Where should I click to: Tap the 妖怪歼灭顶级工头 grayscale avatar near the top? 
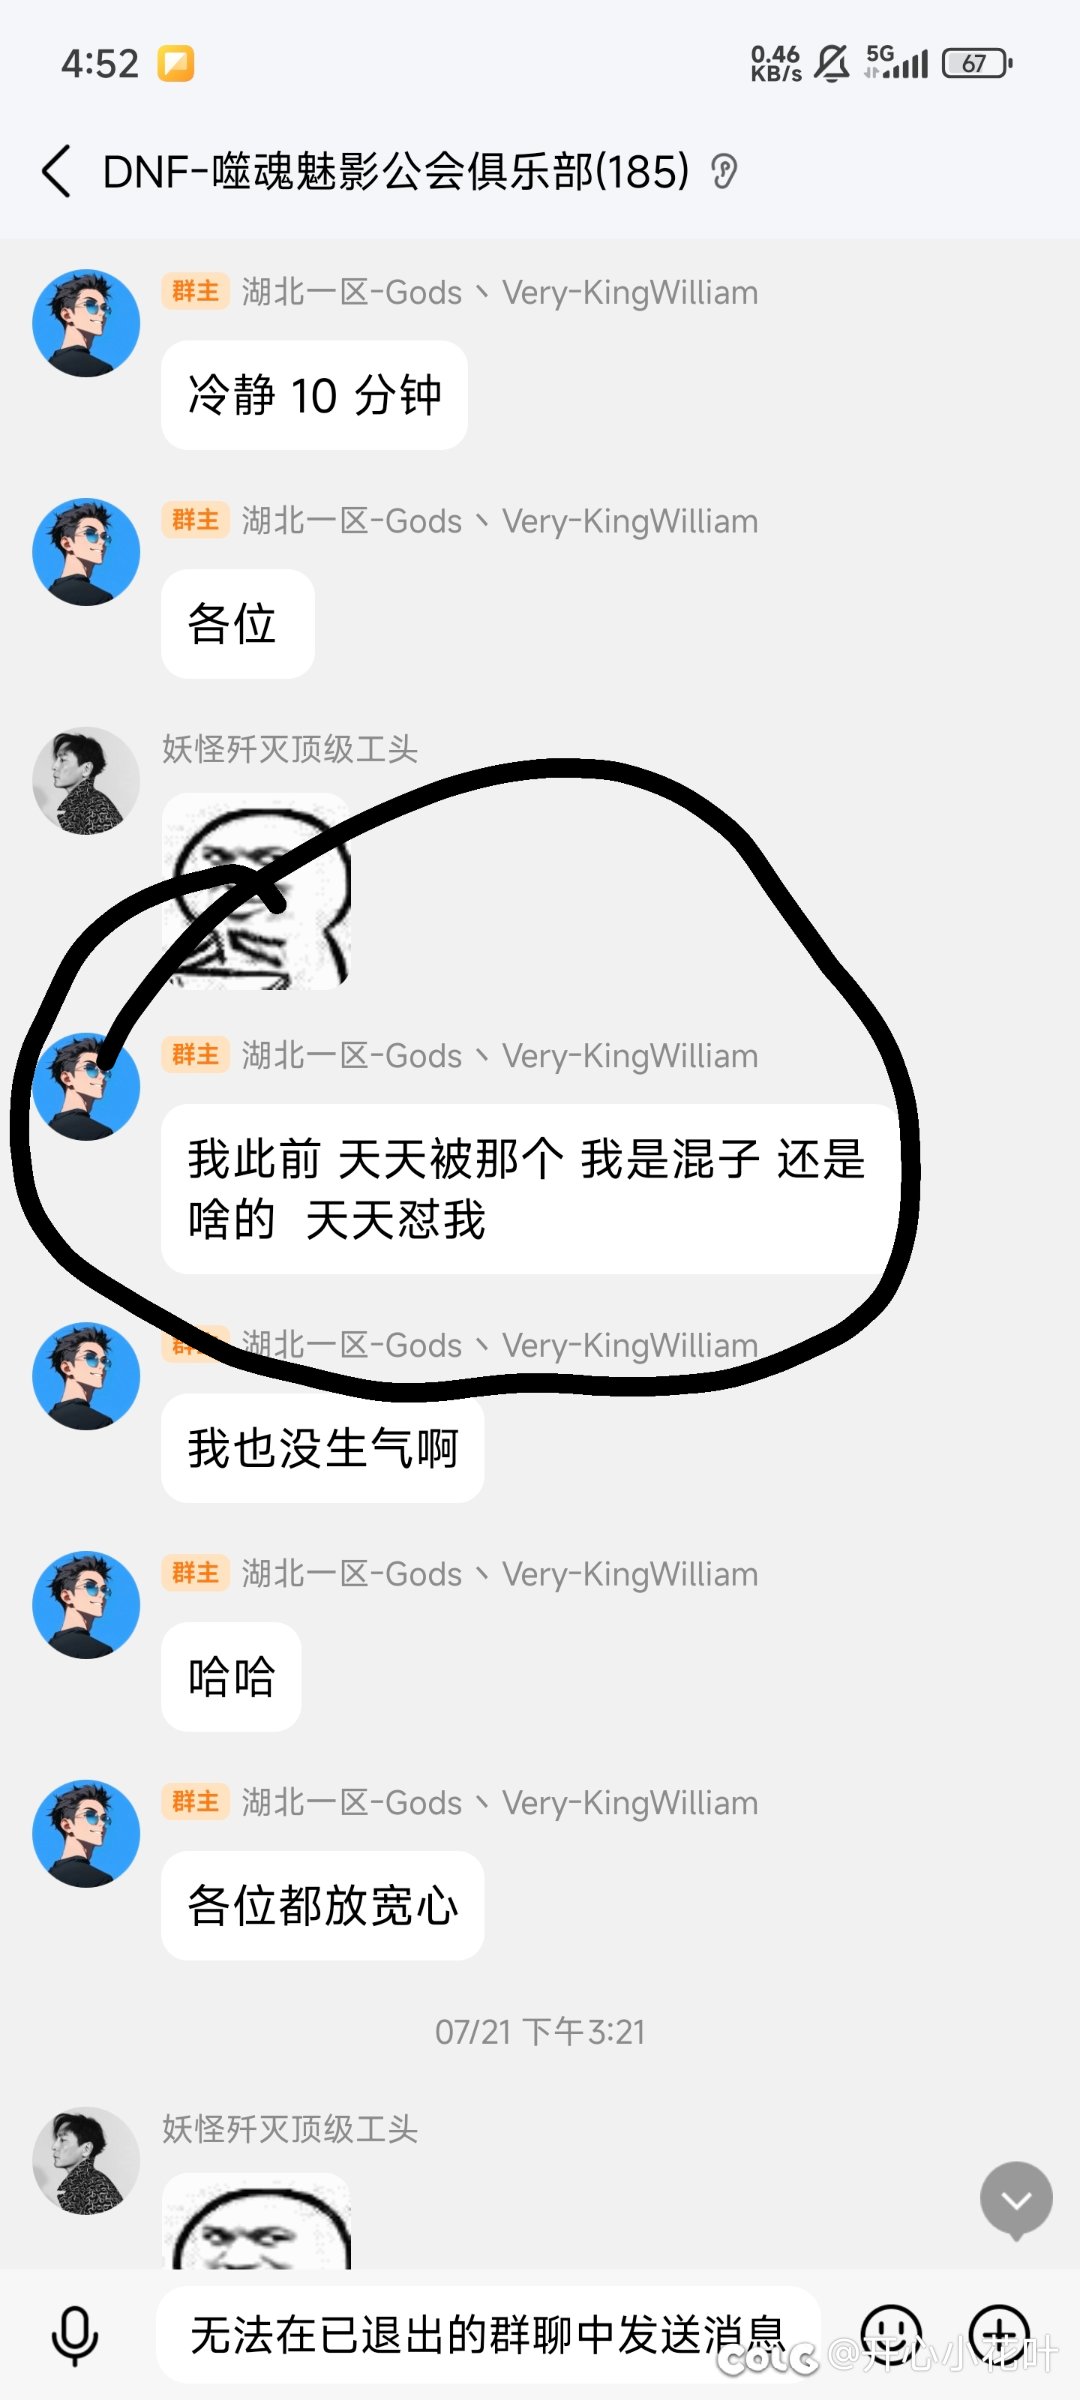pos(86,780)
